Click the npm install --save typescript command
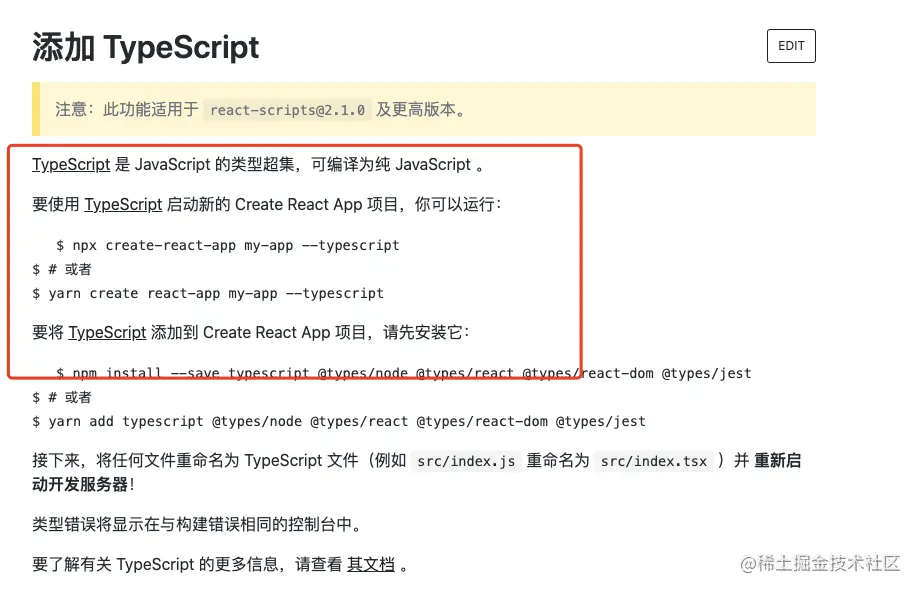Image resolution: width=919 pixels, height=592 pixels. click(403, 373)
